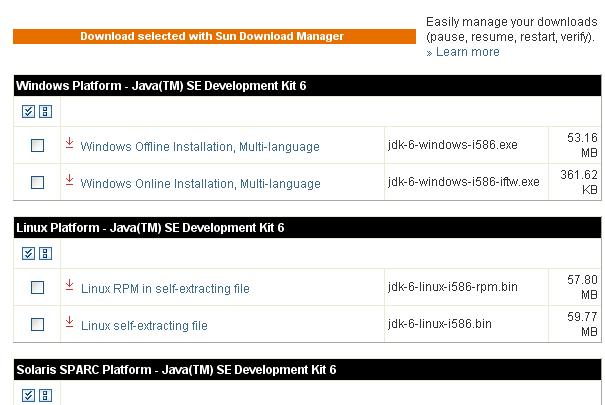Tick the Linux self-extracting file checkbox
The height and width of the screenshot is (405, 605).
pos(38,325)
